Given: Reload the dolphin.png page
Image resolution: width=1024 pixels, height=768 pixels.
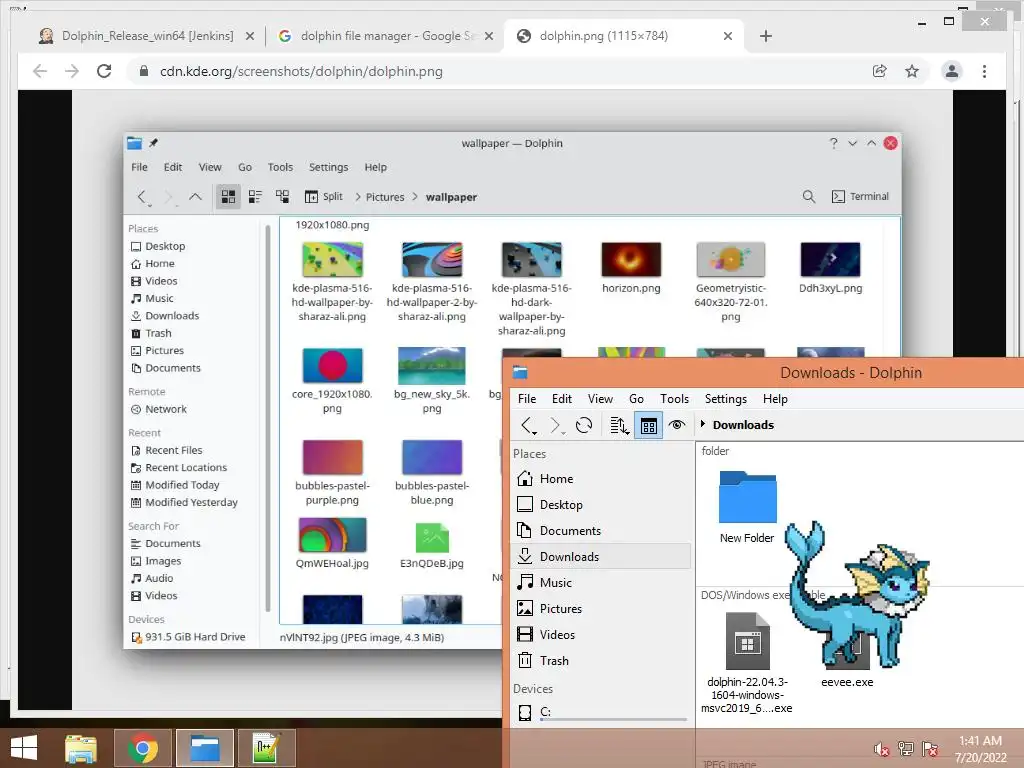Looking at the screenshot, I should coord(104,71).
